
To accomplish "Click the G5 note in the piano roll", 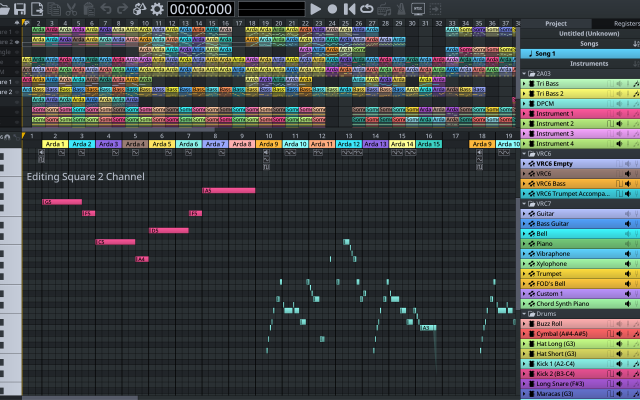I will pos(62,202).
